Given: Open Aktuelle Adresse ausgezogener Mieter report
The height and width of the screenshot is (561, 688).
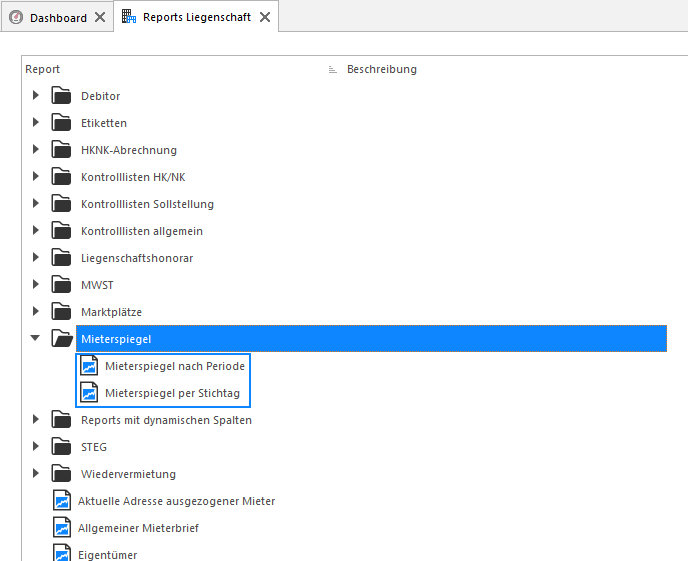Looking at the screenshot, I should point(176,501).
